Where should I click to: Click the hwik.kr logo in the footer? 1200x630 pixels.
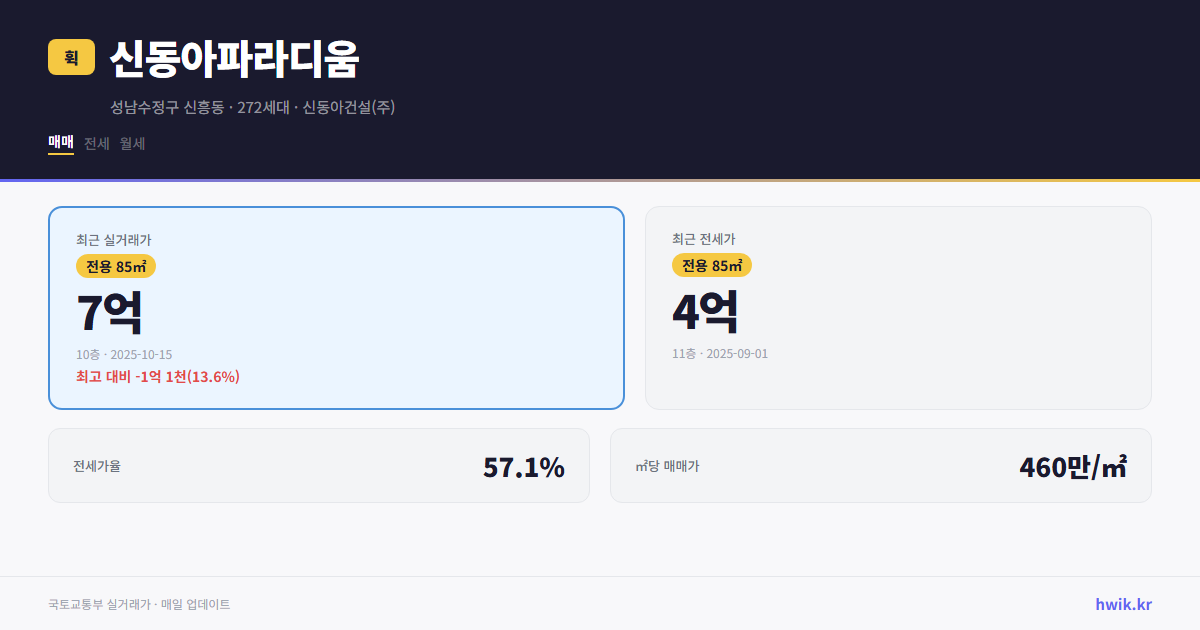coord(1122,604)
